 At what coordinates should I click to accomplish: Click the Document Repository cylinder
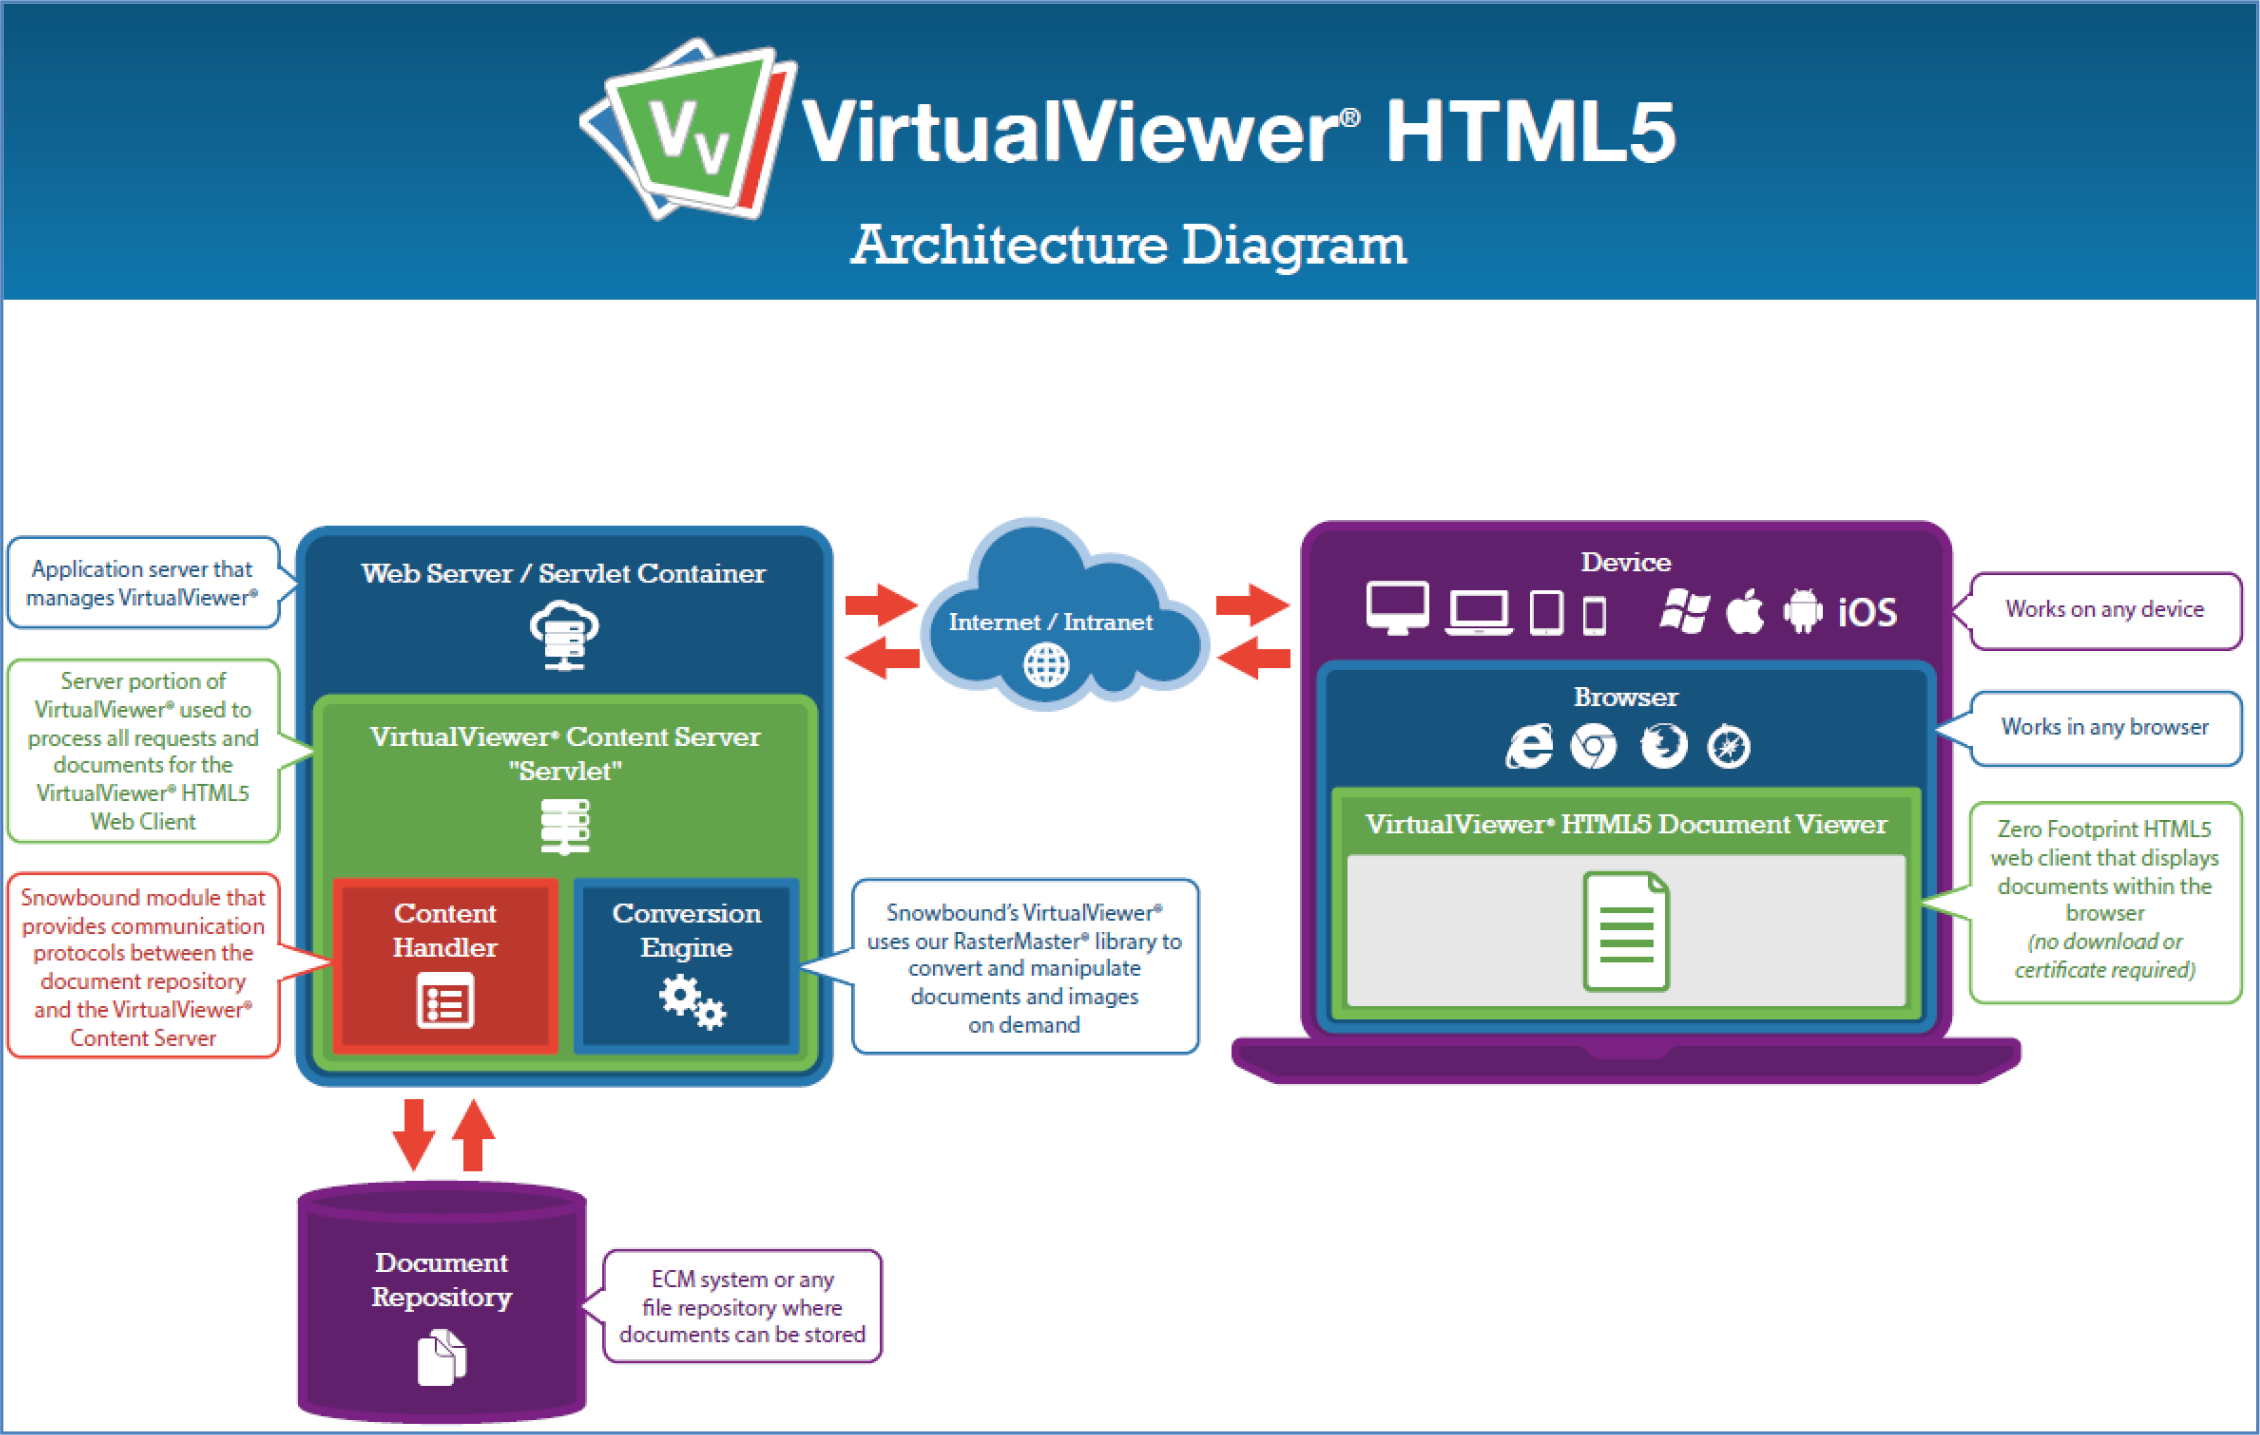441,1302
